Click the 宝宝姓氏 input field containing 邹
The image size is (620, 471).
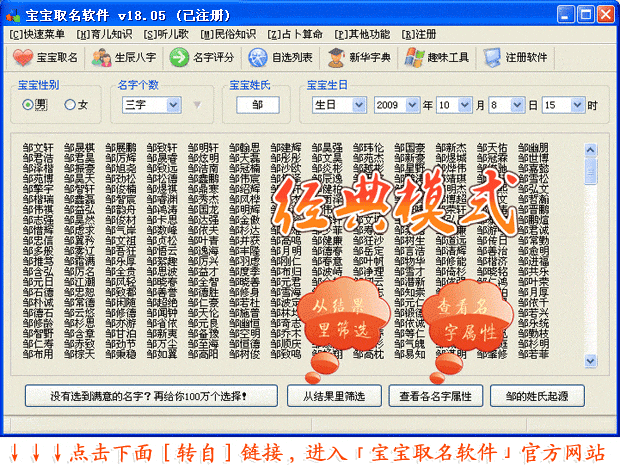[258, 105]
